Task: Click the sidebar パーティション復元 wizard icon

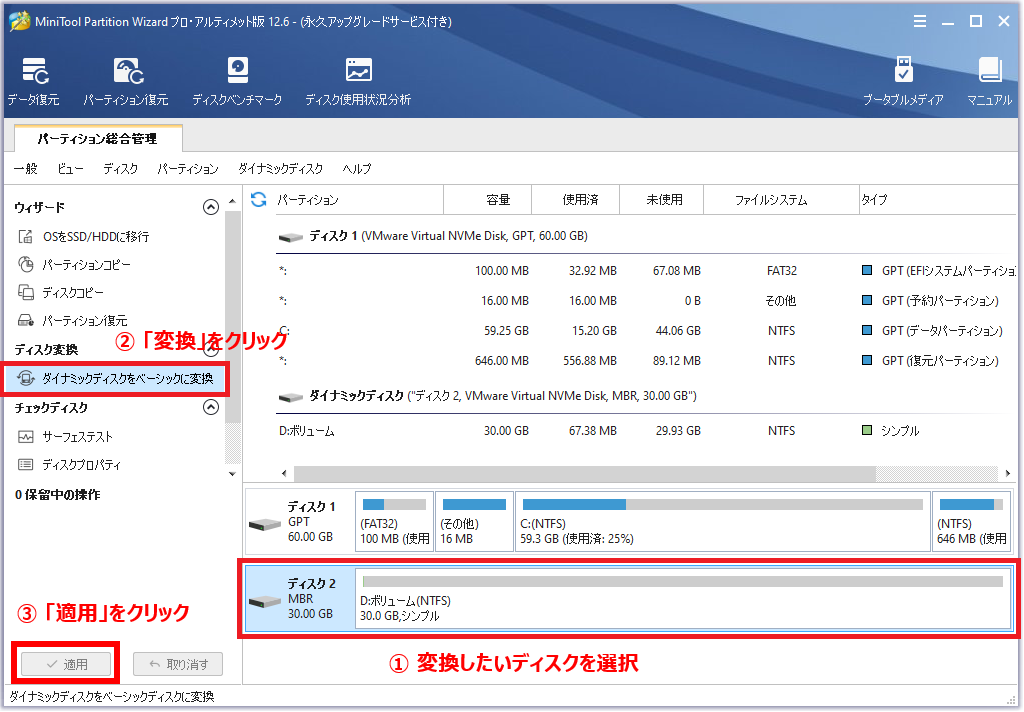Action: [x=25, y=321]
